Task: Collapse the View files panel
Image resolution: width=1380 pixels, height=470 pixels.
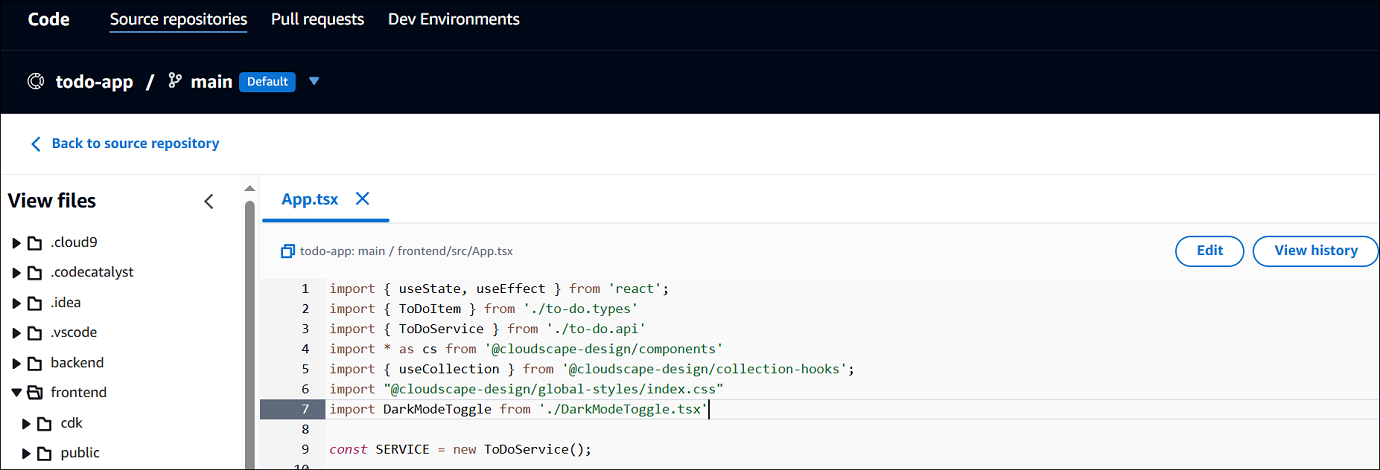Action: [209, 201]
